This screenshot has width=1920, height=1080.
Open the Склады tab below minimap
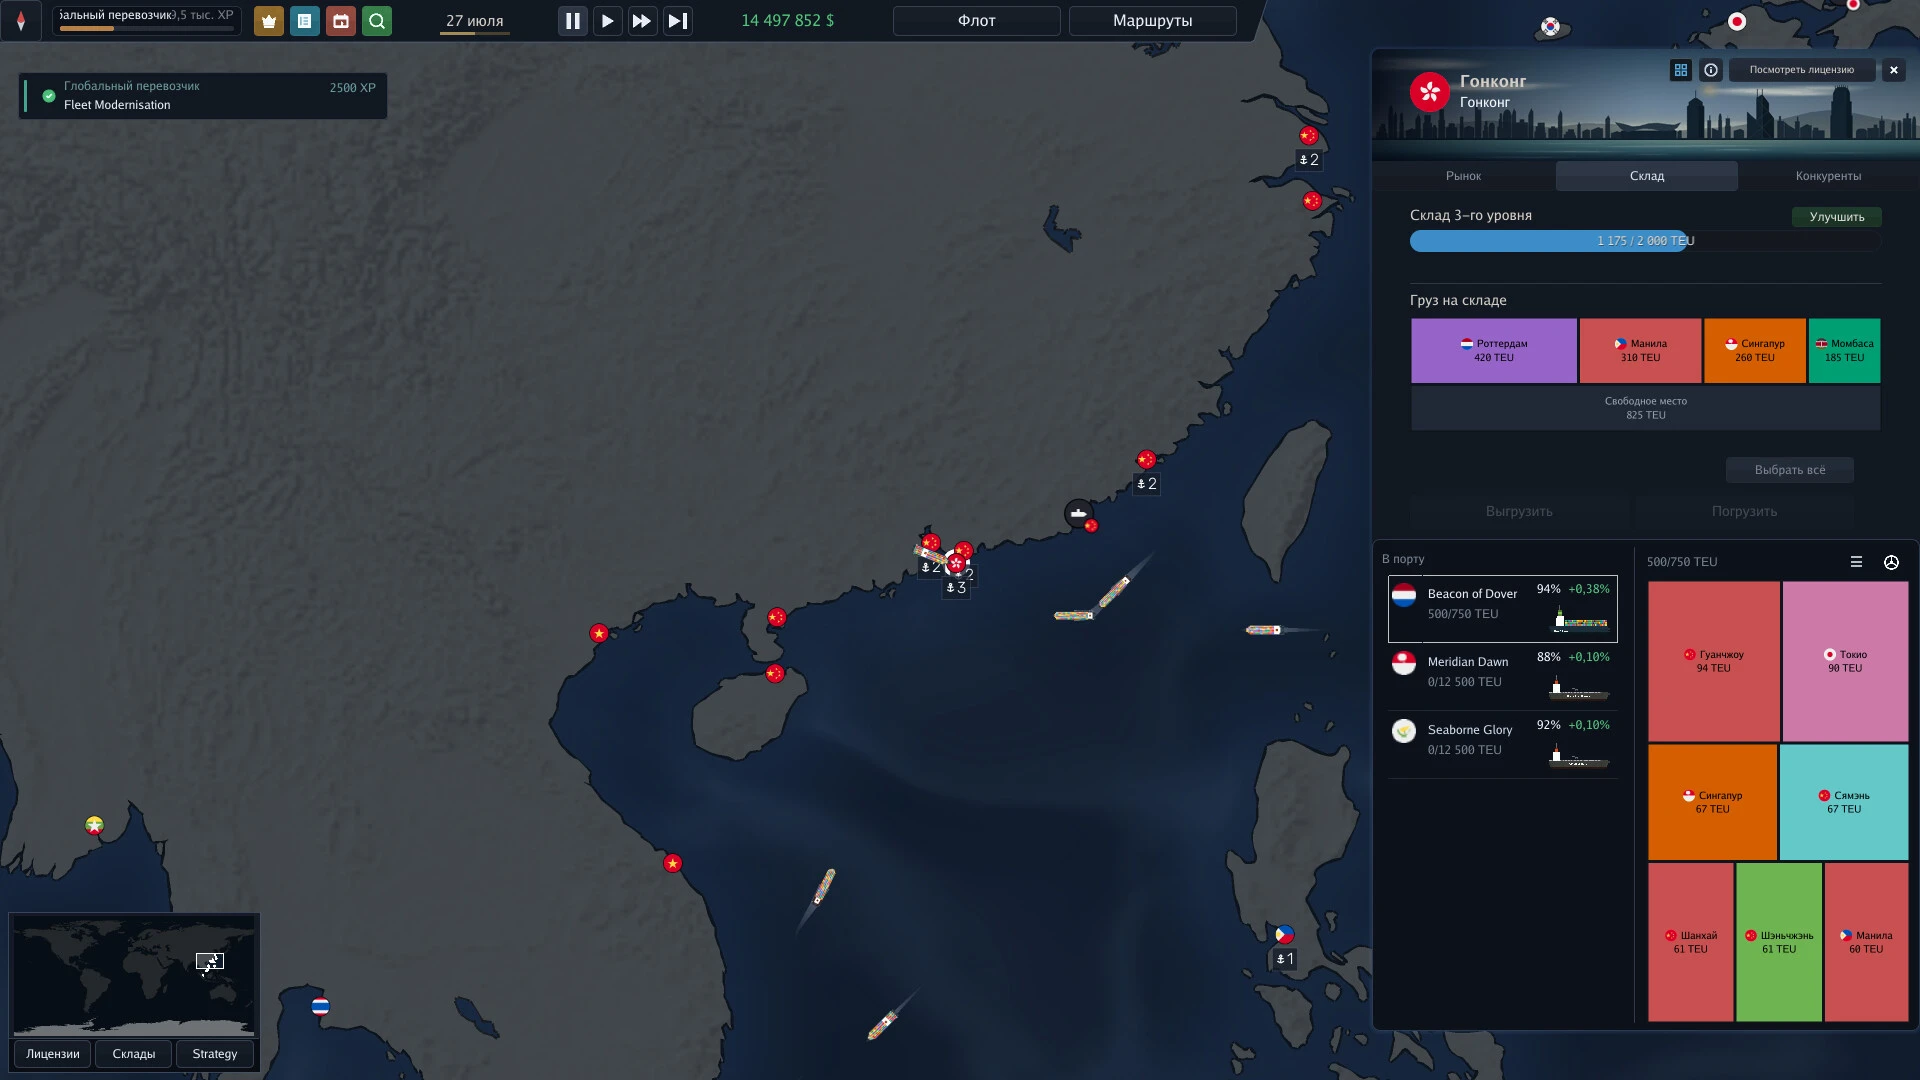pos(133,1054)
